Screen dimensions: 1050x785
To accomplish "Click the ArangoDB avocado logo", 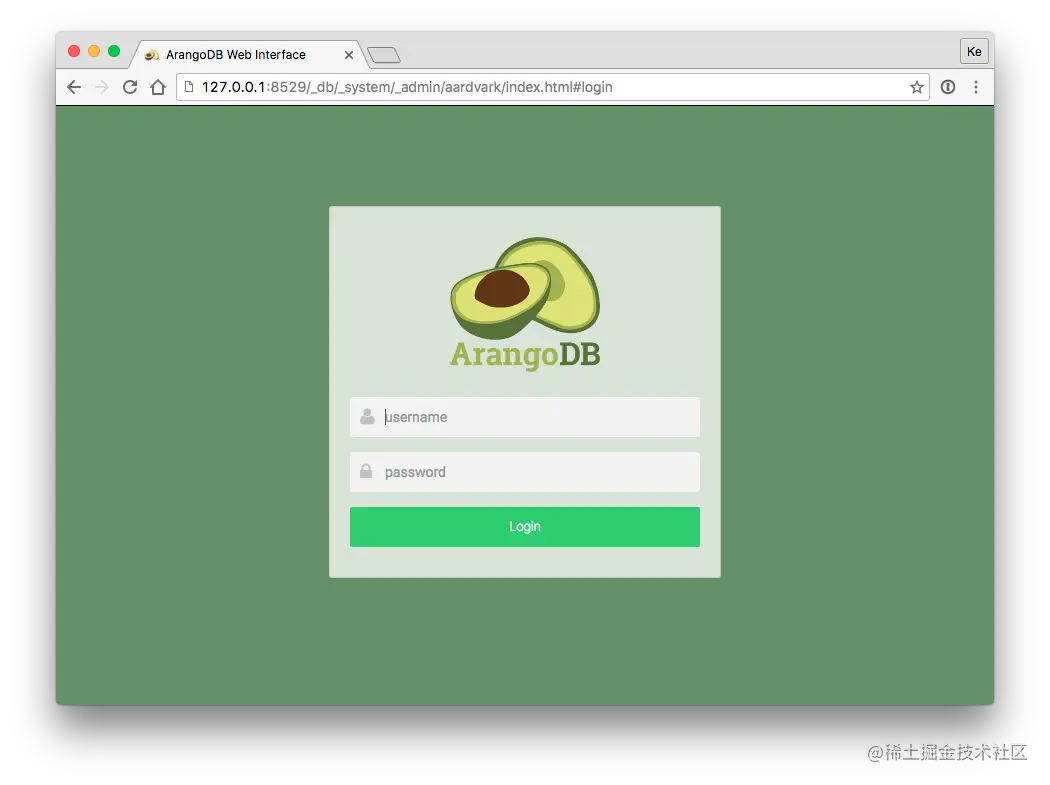I will coord(525,288).
